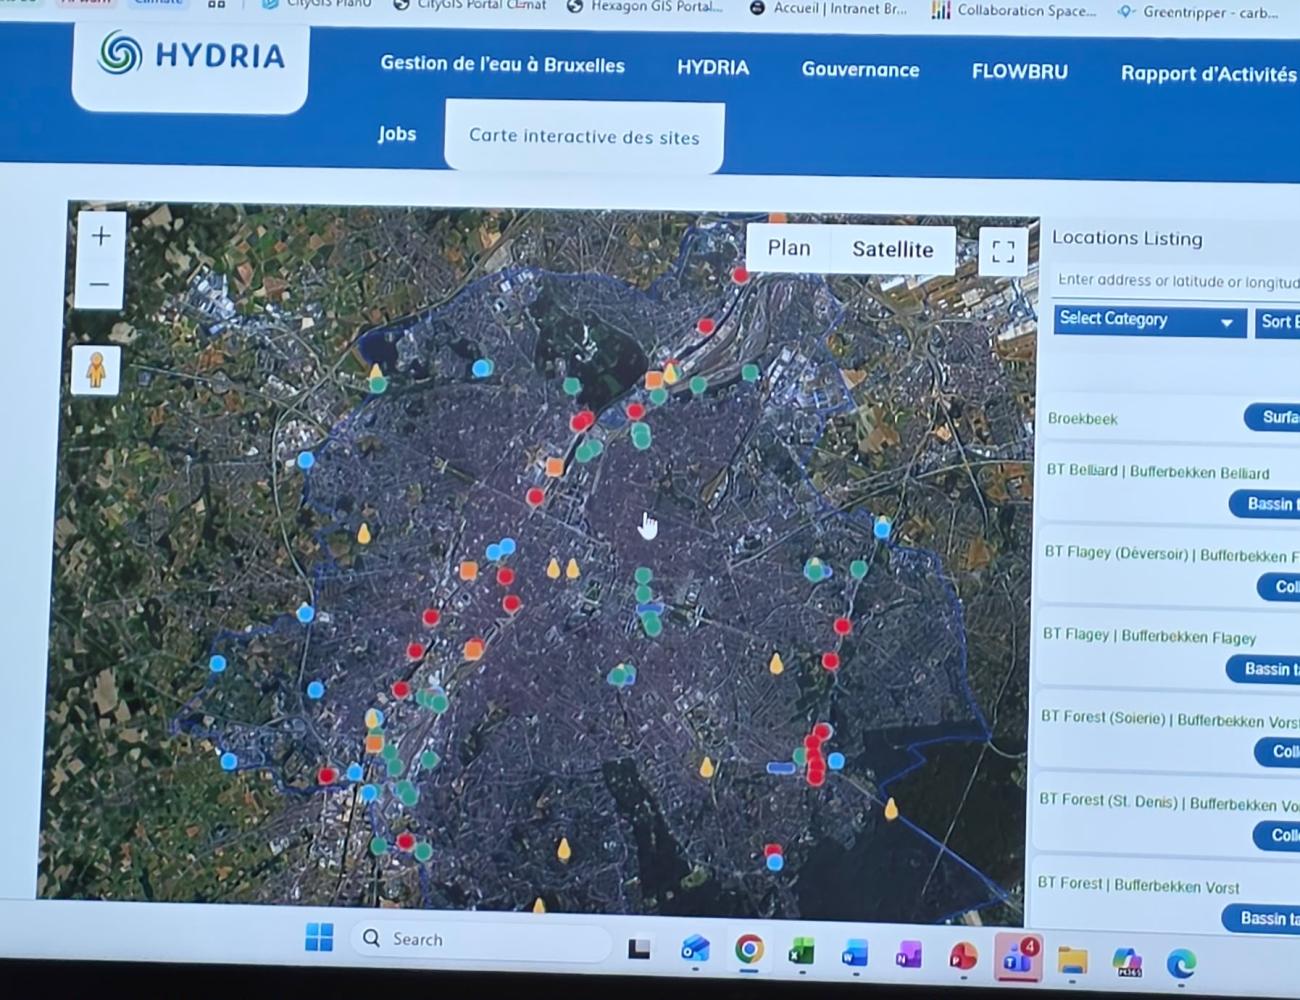Click the category tag on the Broekbeek row

tap(1272, 417)
